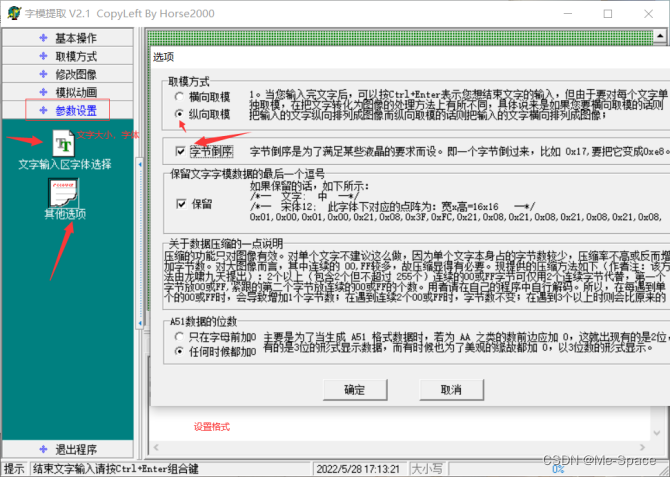Click the 关于数据压缩的一点说明 heading

[x=226, y=244]
